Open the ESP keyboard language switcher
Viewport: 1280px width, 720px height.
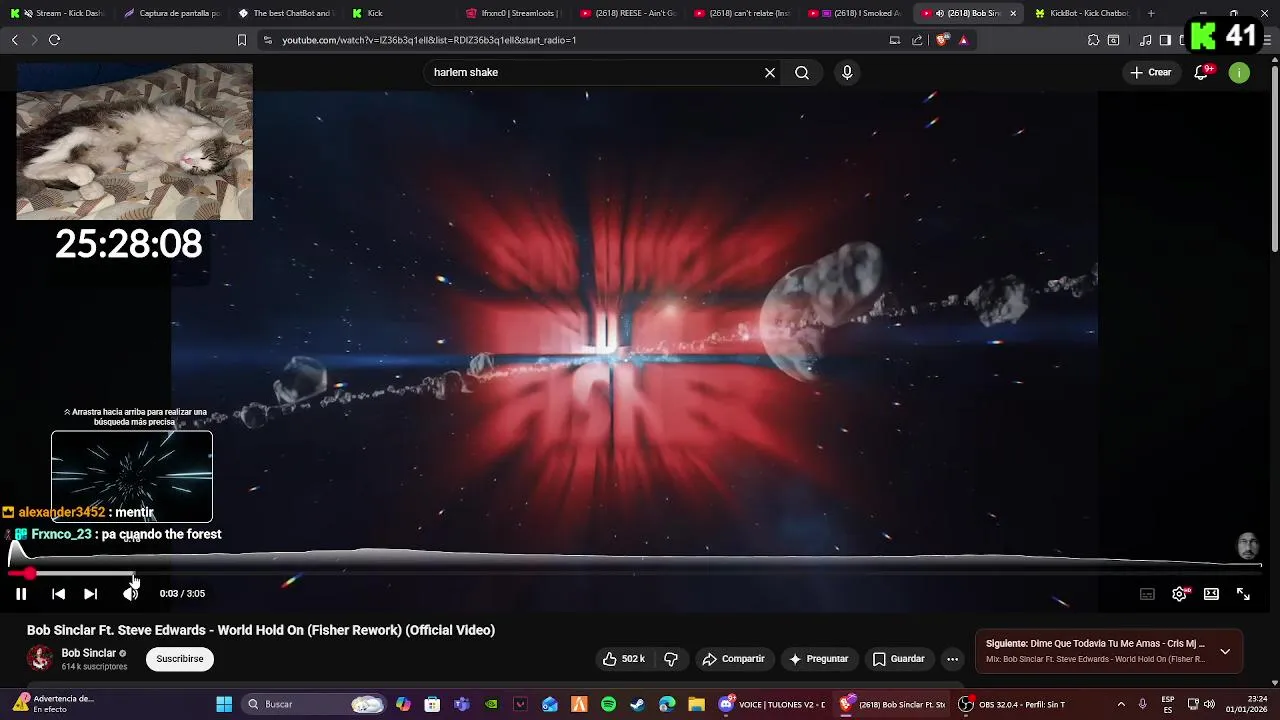[1168, 704]
